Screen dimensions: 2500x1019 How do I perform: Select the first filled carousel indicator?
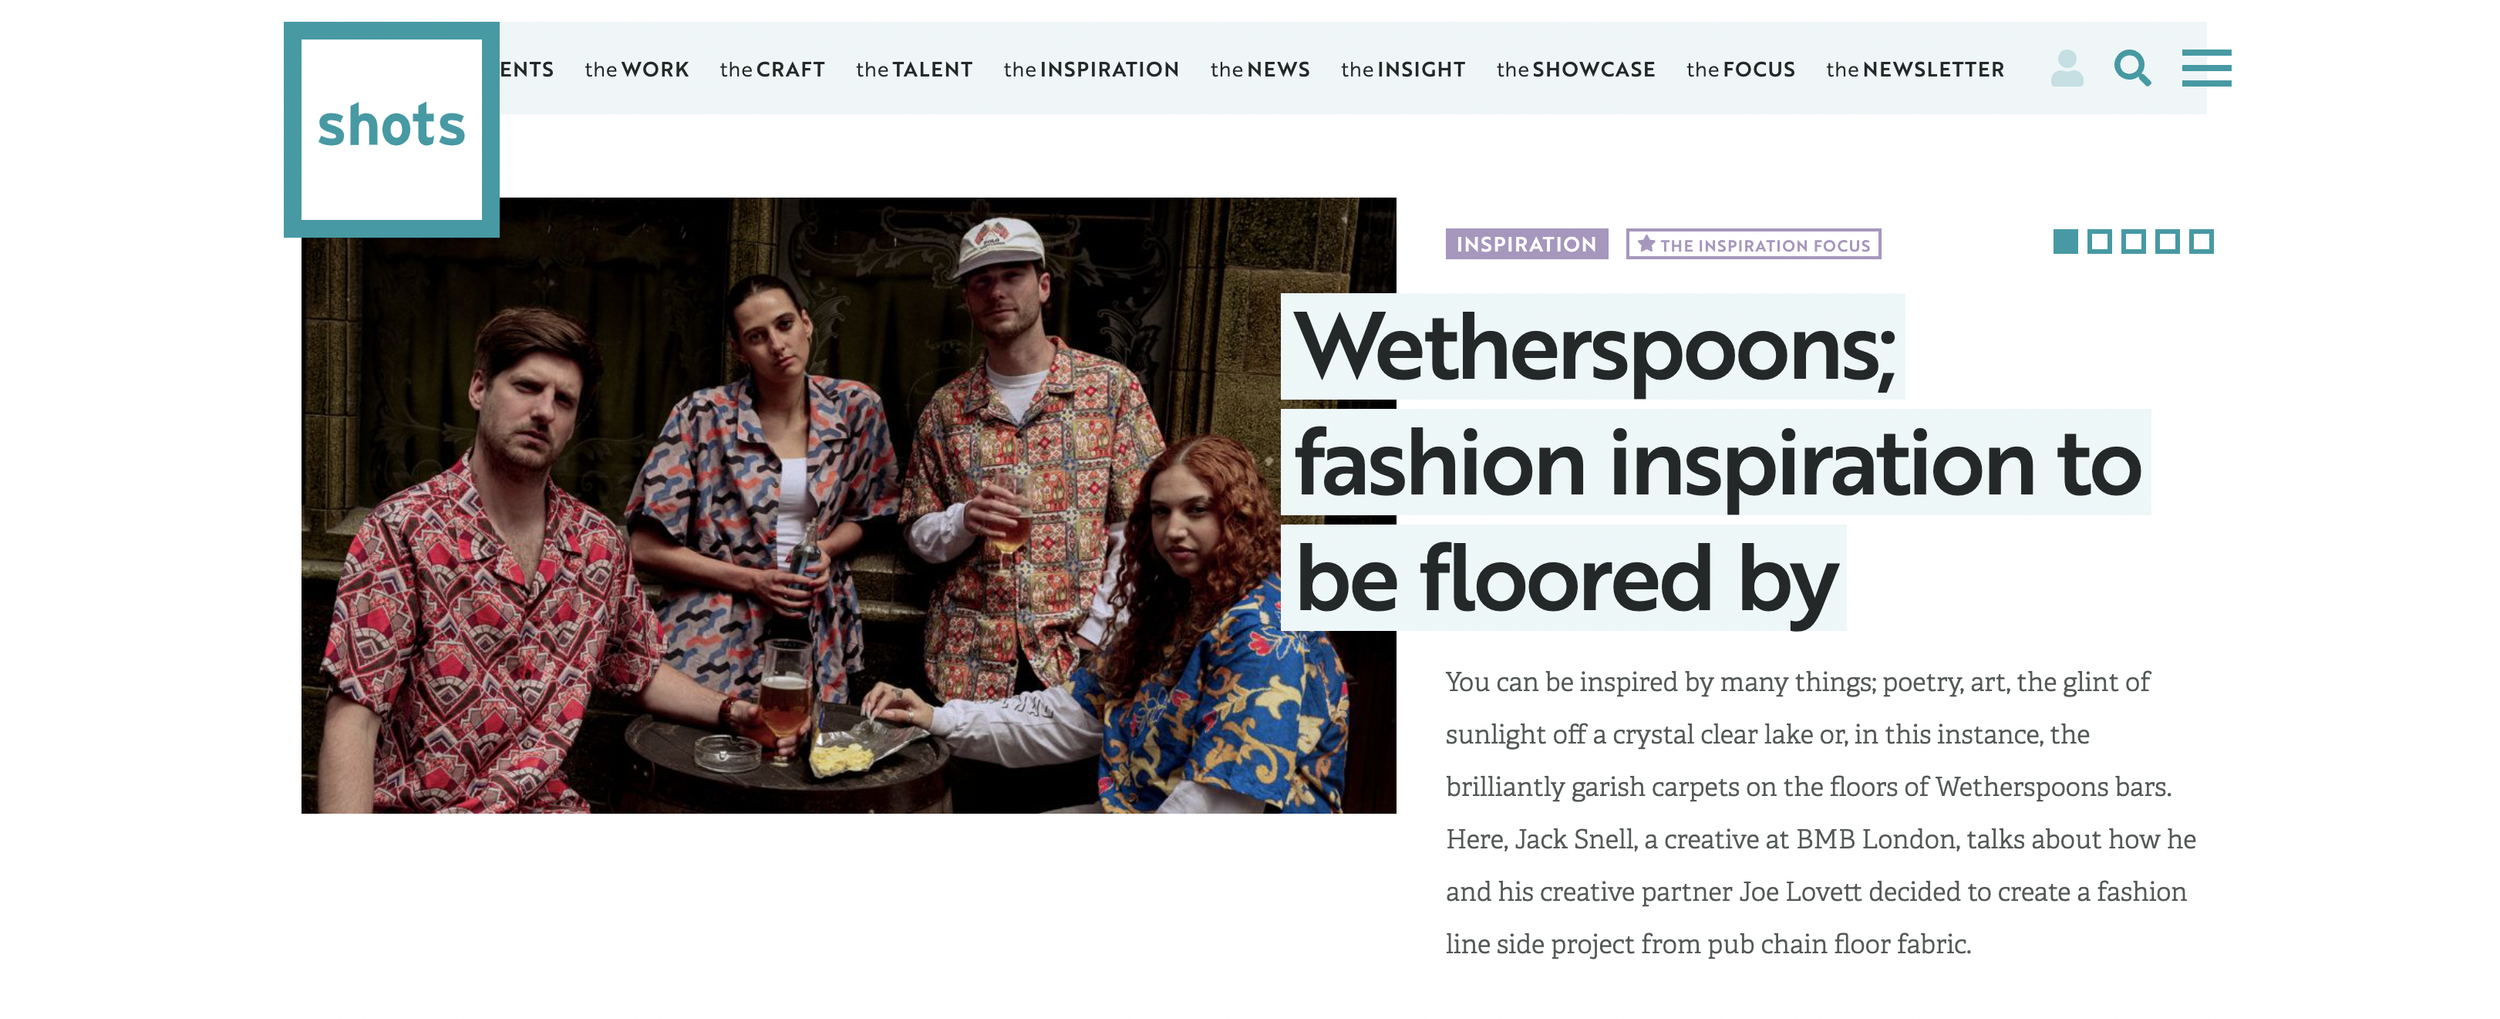click(x=2065, y=242)
